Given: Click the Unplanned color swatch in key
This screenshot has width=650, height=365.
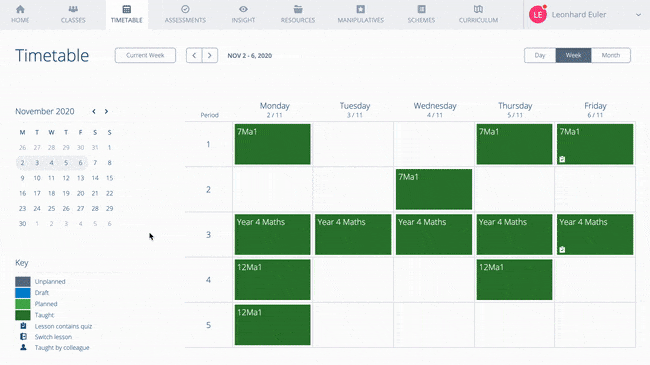Looking at the screenshot, I should 23,282.
